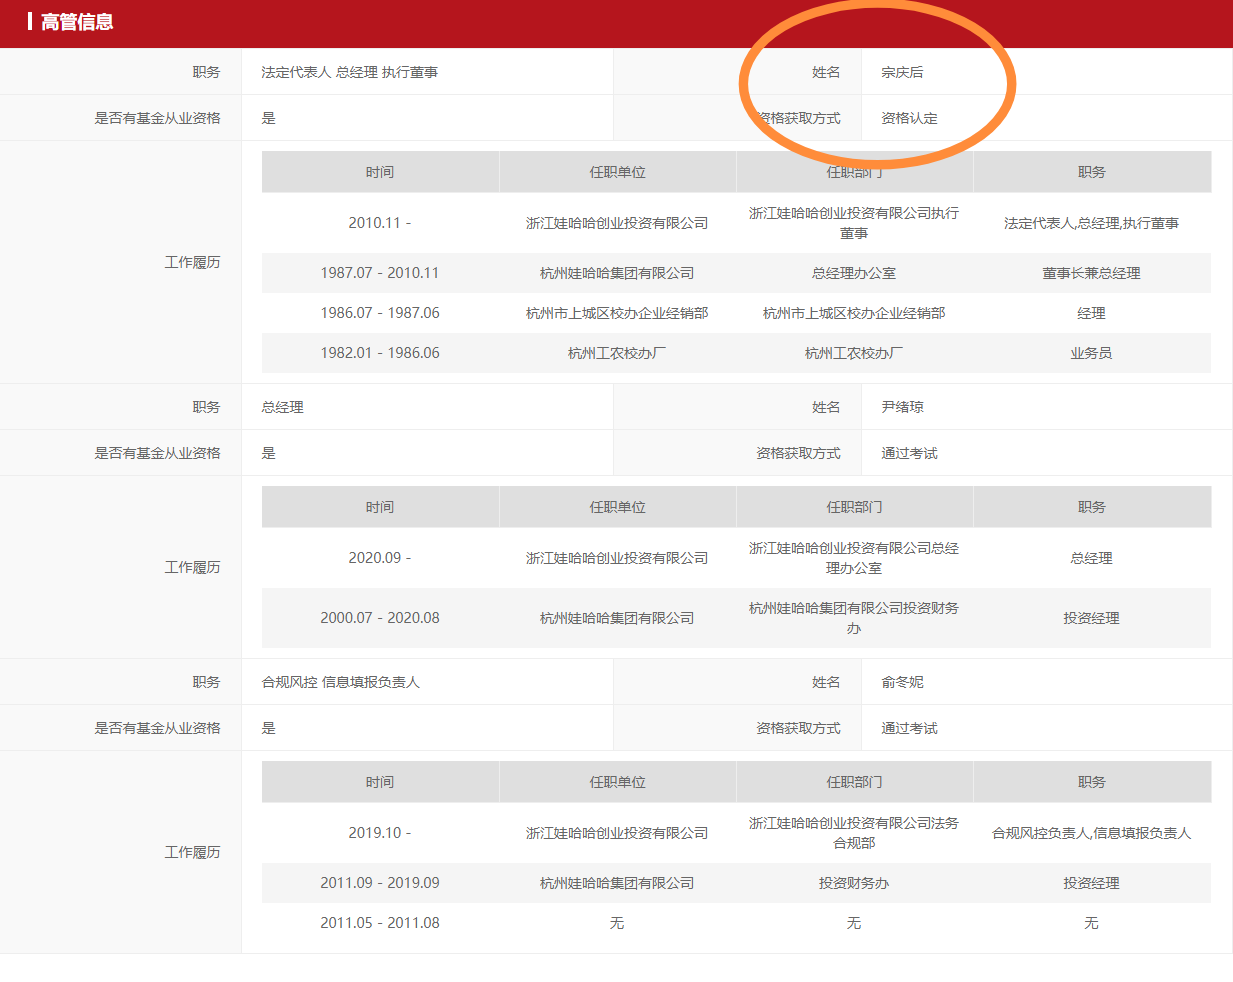Click the date cell 2010.11 -
This screenshot has height=982, width=1233.
380,223
